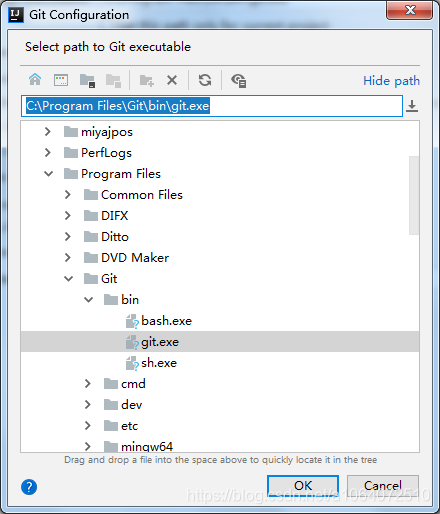Click the IntelliJ IDEA title bar icon
The width and height of the screenshot is (440, 514).
[x=16, y=15]
